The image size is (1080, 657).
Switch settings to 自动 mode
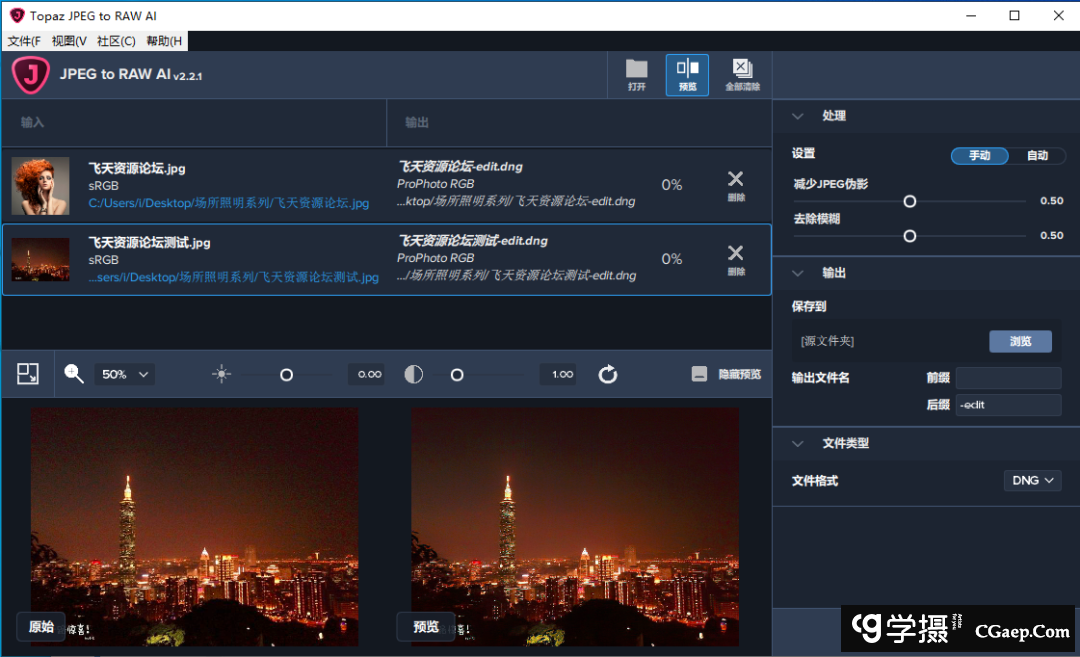tap(1038, 156)
